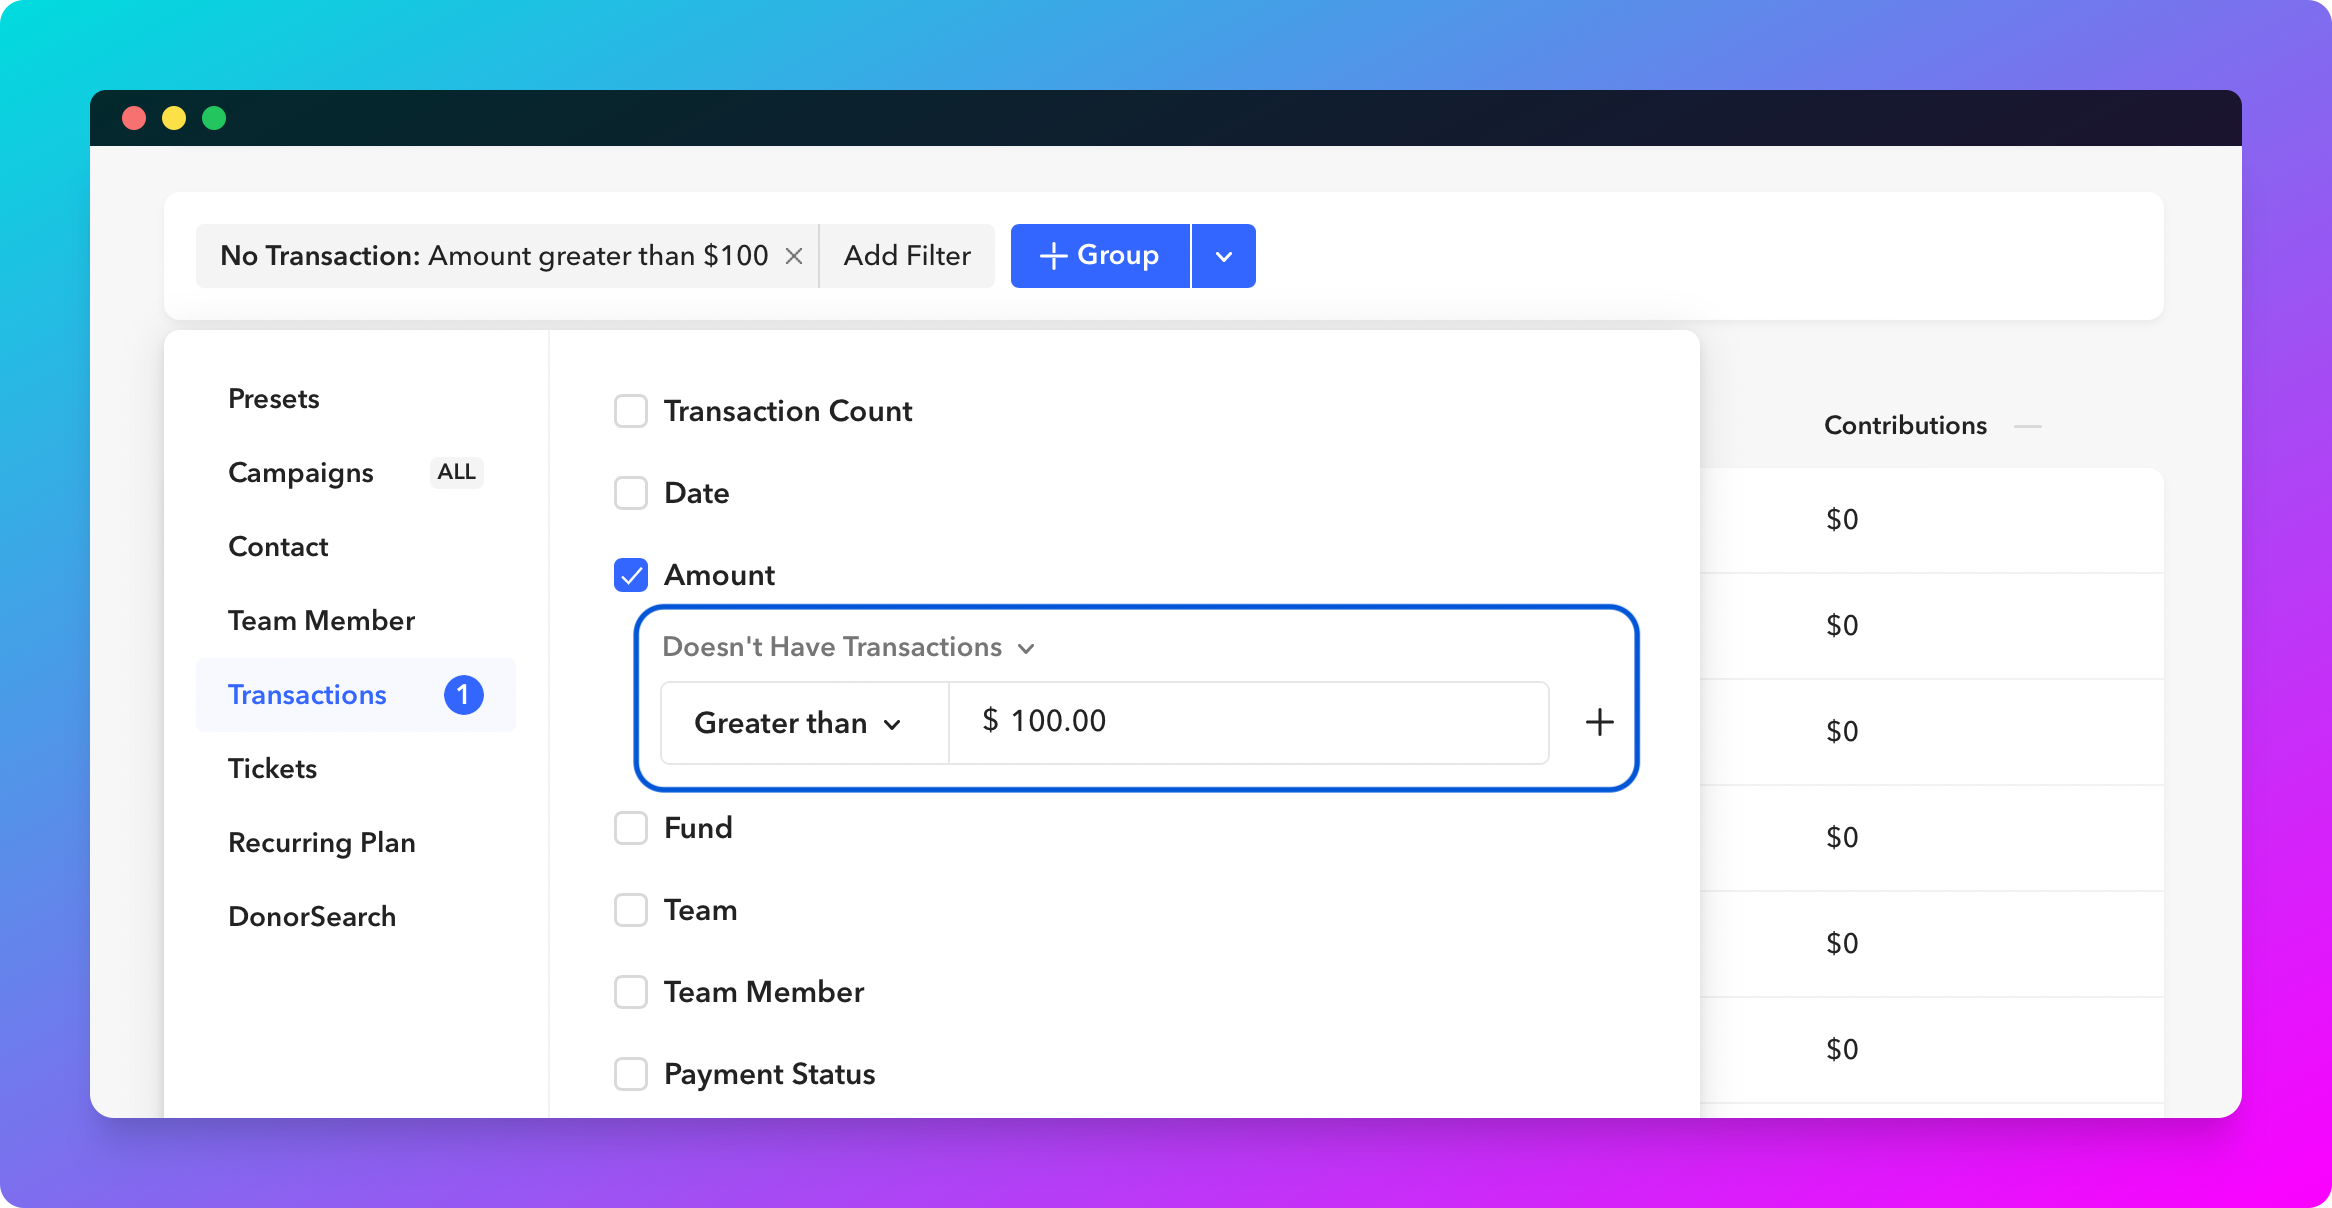Click the green maximize window button
Screen dimensions: 2332x1208
214,118
